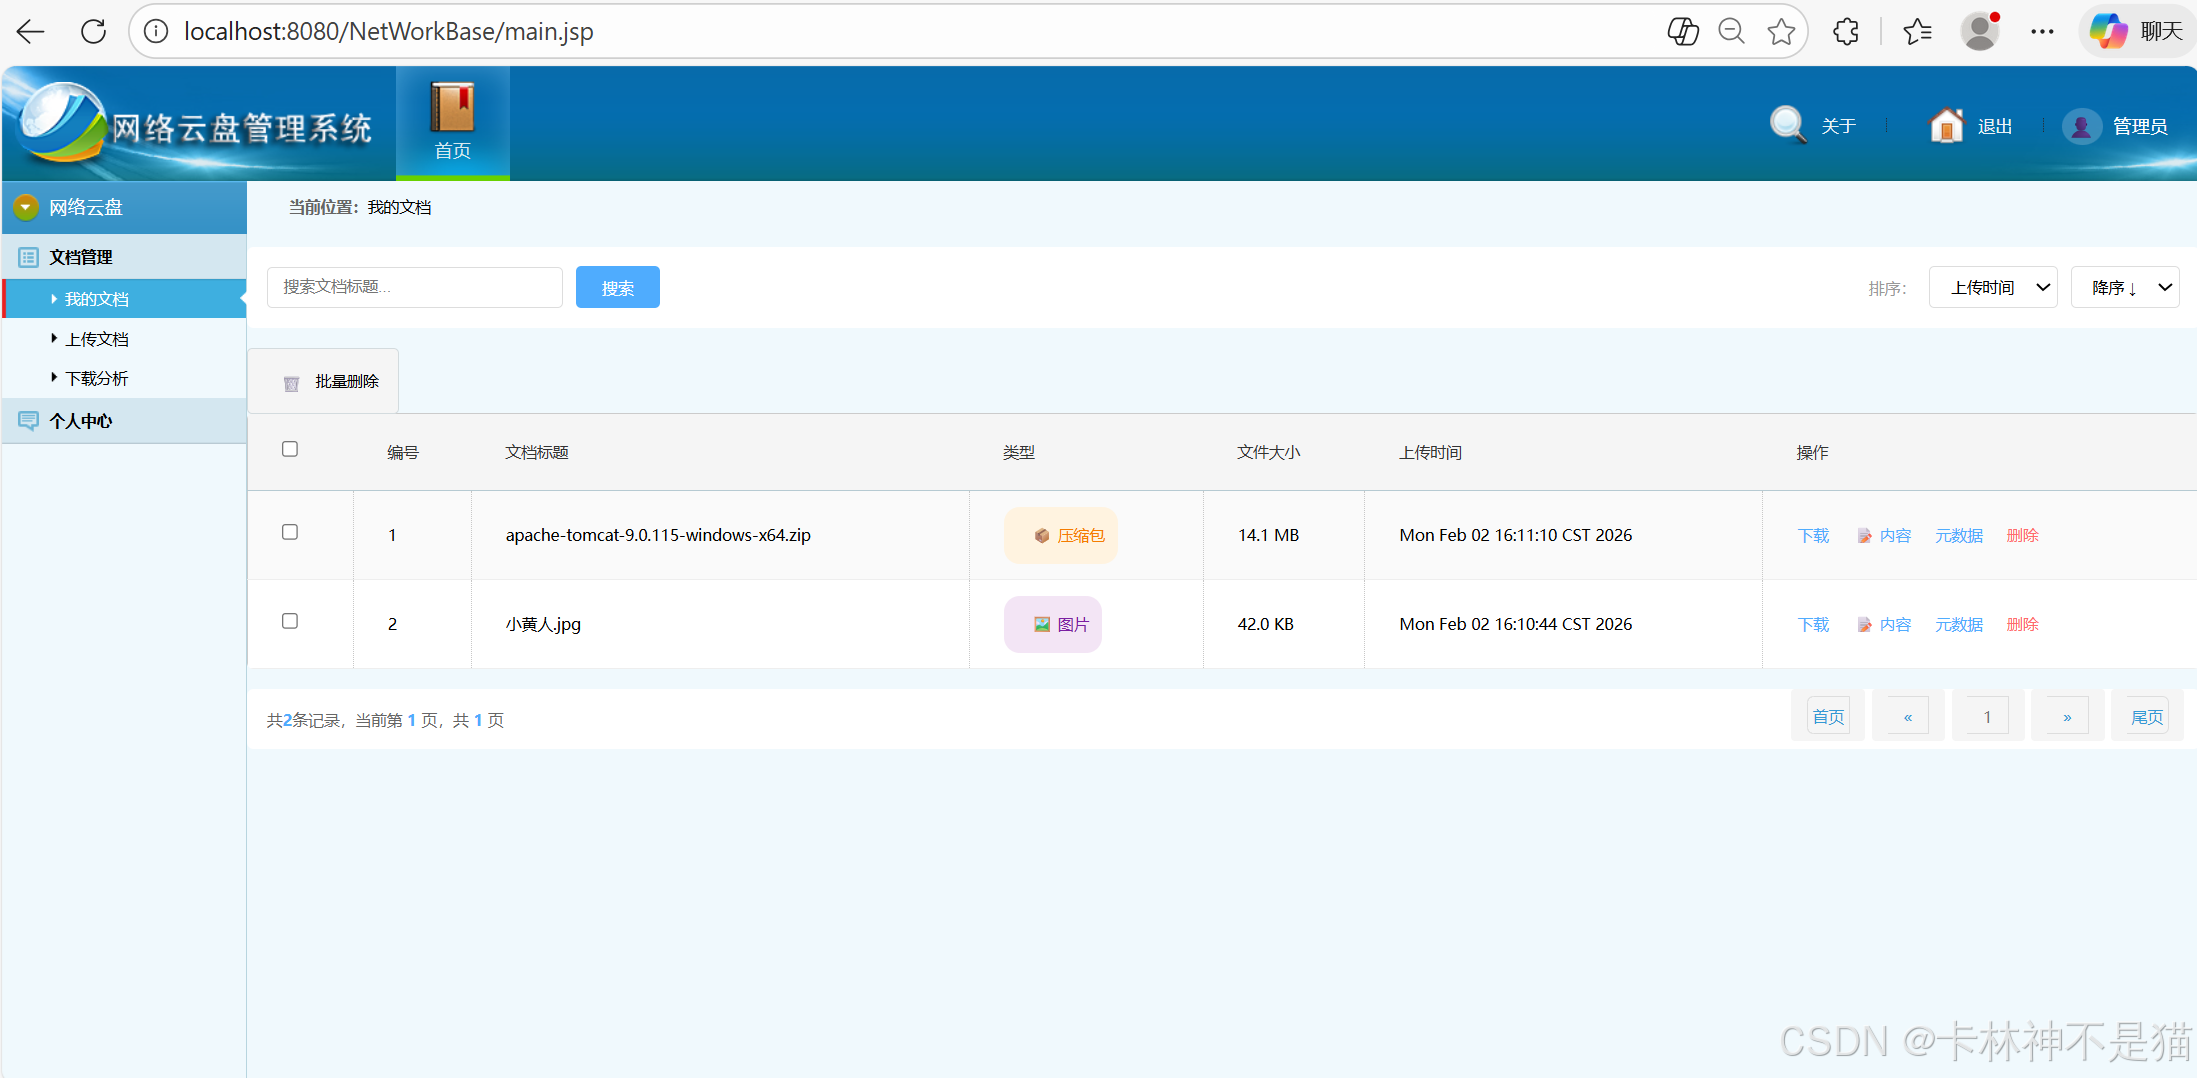Check the box for apache-tomcat zip row

290,532
